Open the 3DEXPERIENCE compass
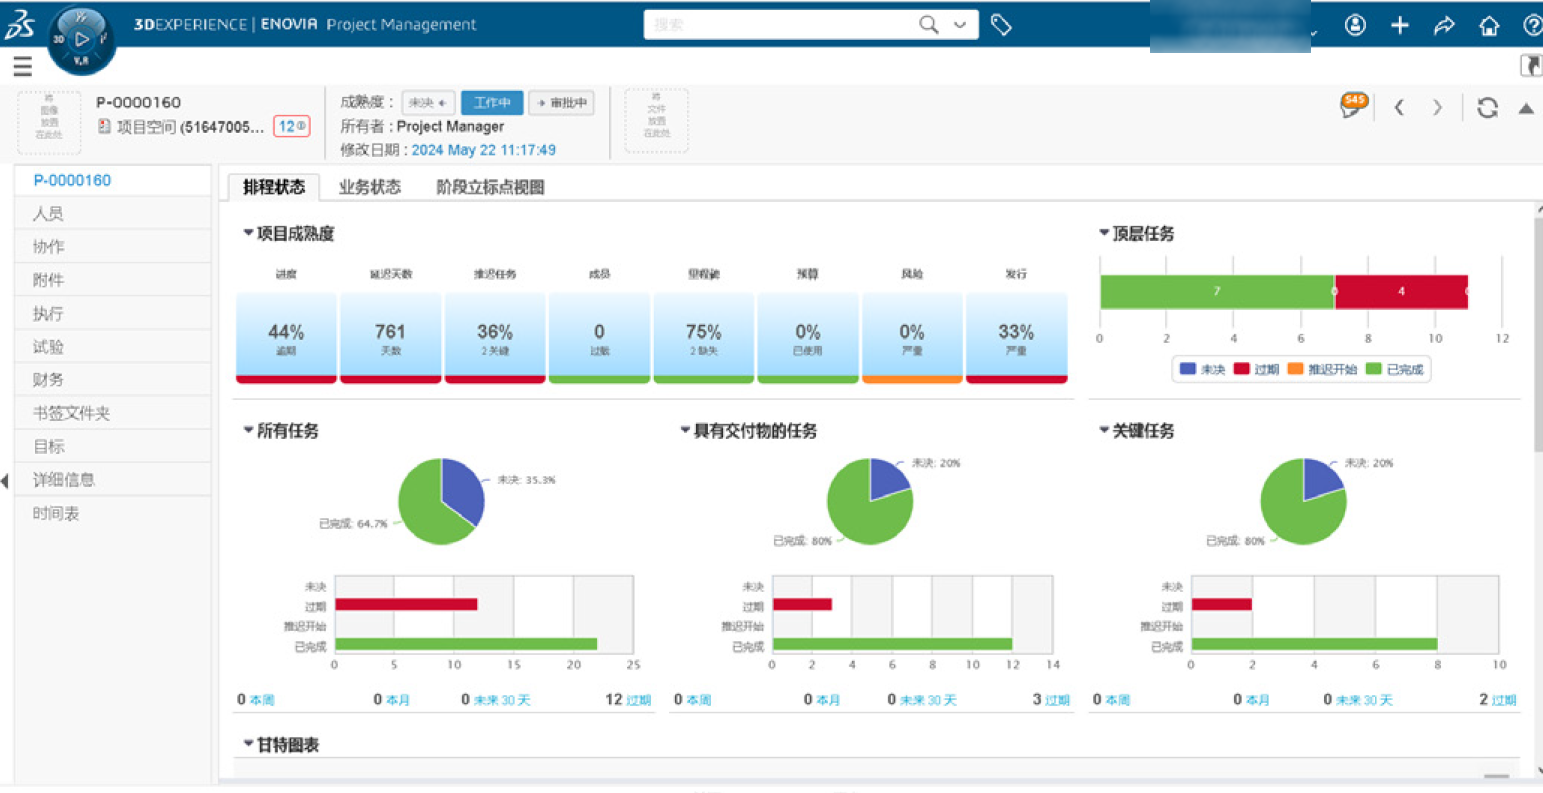 81,40
